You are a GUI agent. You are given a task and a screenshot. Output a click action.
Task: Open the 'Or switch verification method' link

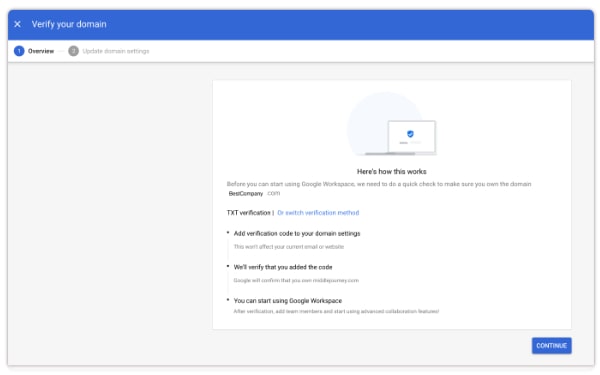tap(318, 213)
